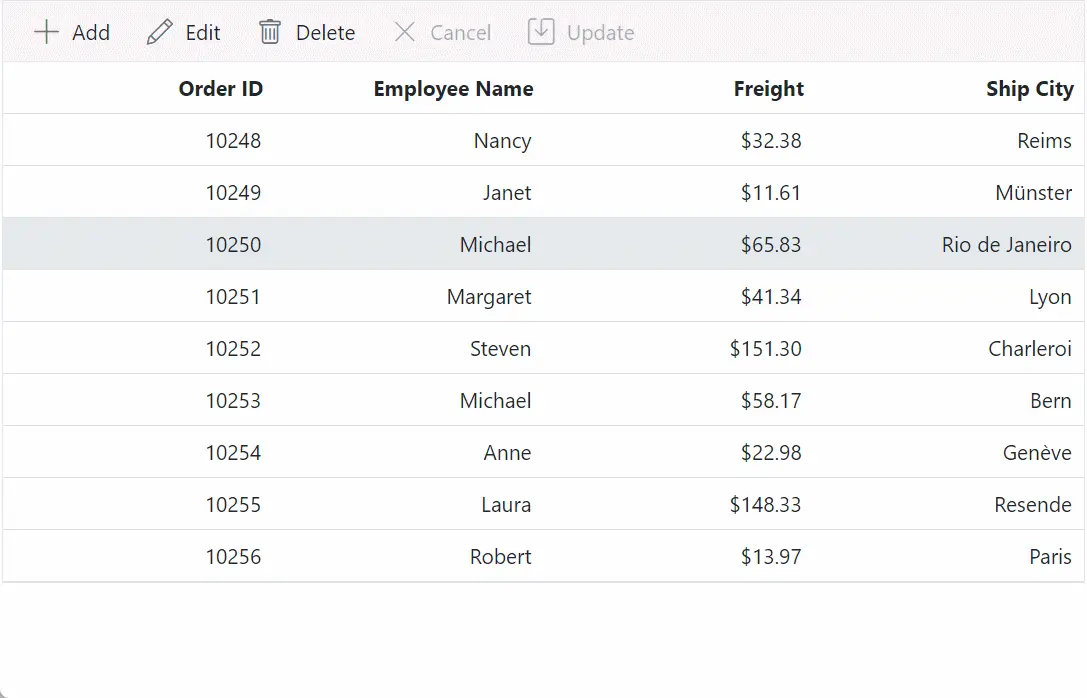Sort the grid by Order ID column

[x=220, y=88]
